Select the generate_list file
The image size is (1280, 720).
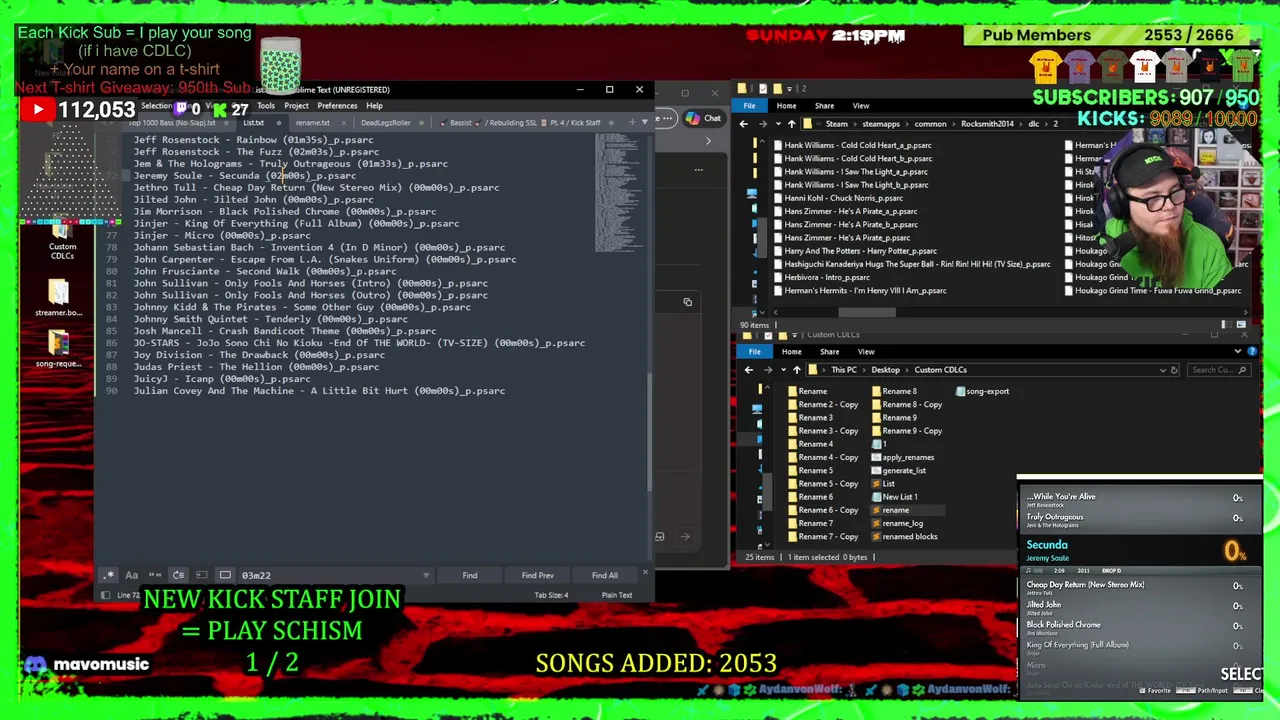(x=899, y=470)
